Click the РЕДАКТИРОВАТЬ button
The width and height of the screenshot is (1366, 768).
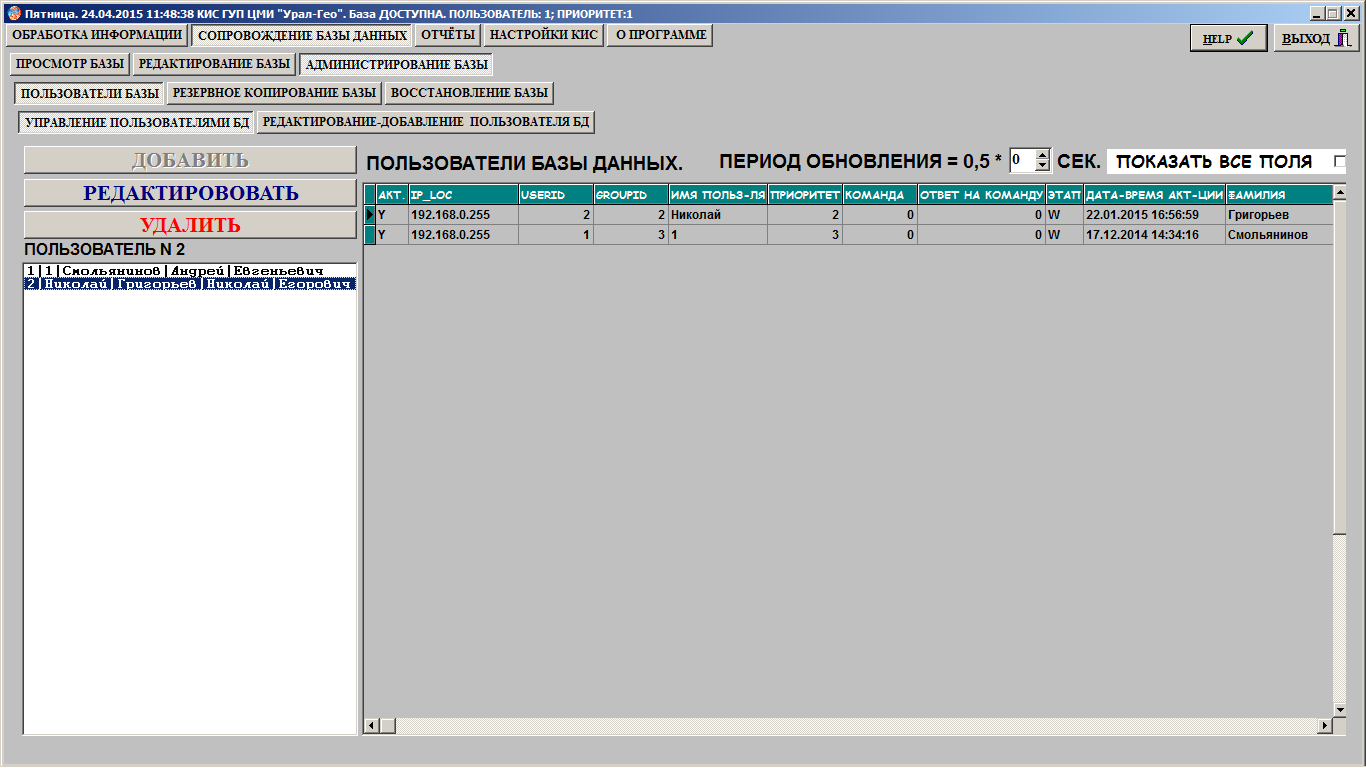click(190, 193)
